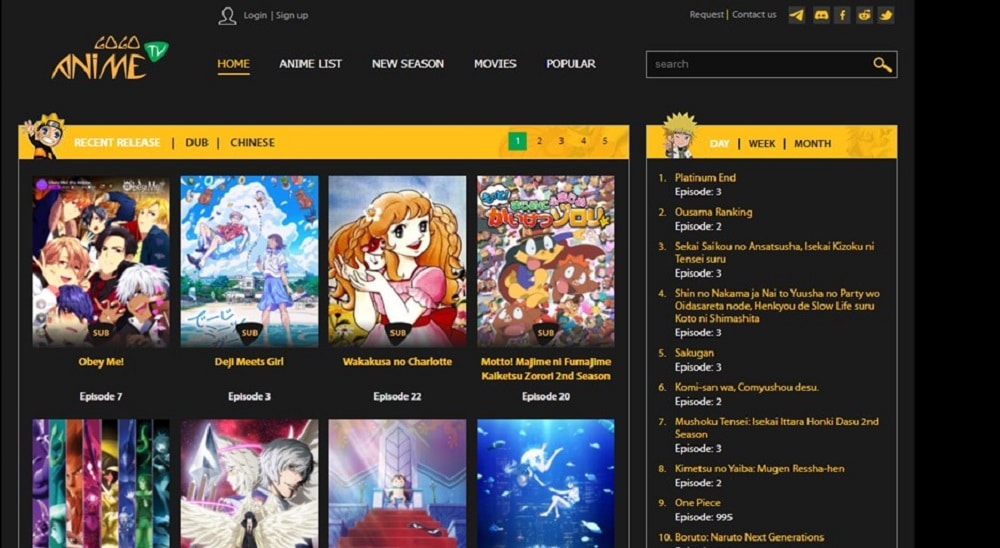The width and height of the screenshot is (1000, 548).
Task: Open the ANIME LIST menu
Action: (x=311, y=64)
